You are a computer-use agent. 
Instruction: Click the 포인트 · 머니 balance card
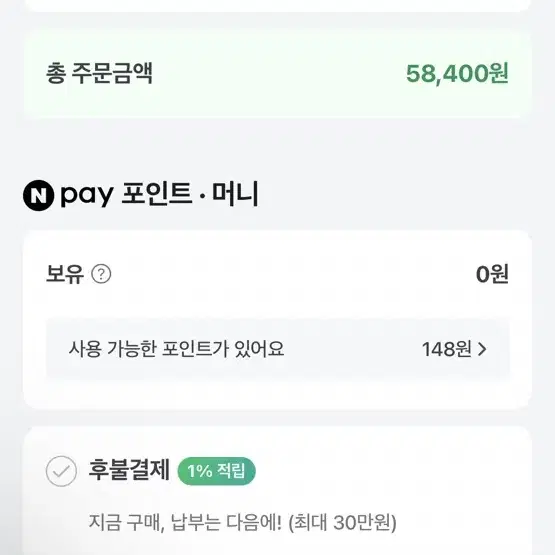278,320
